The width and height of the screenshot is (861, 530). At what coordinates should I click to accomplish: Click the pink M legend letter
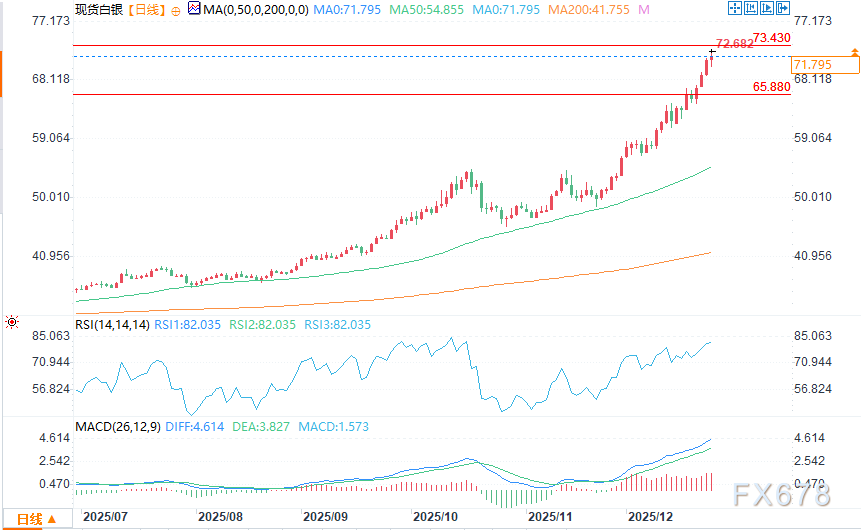644,10
